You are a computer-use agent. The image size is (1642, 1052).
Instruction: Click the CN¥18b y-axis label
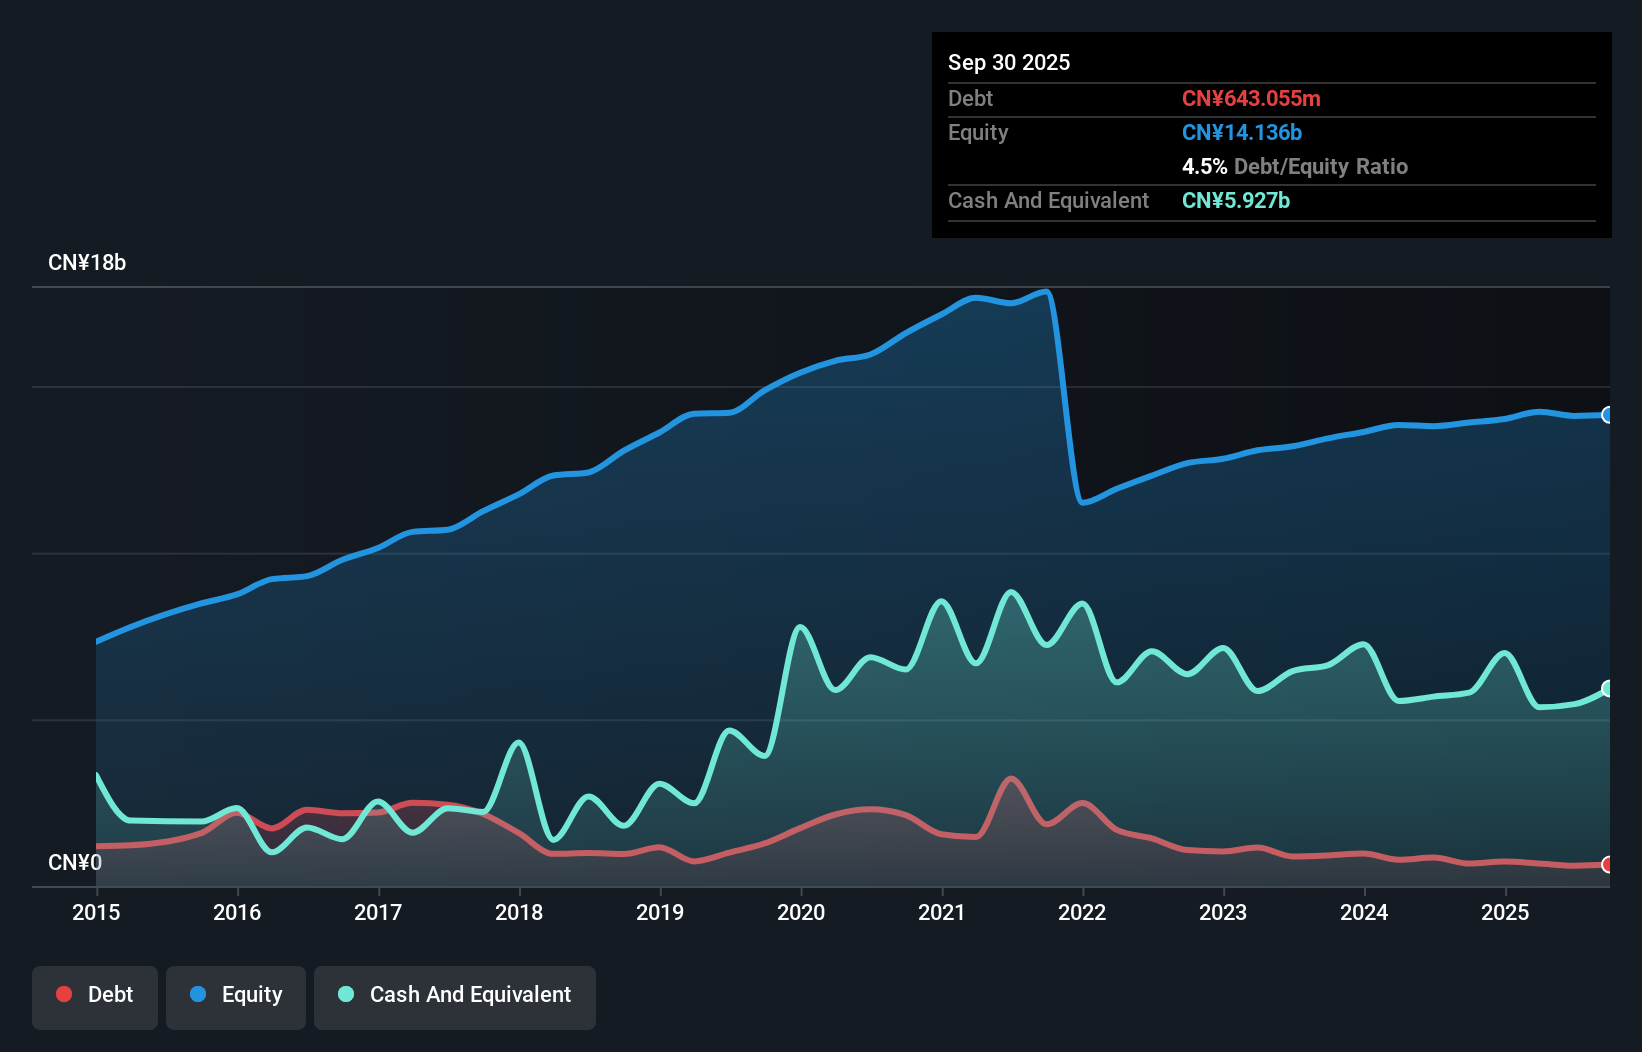click(87, 263)
